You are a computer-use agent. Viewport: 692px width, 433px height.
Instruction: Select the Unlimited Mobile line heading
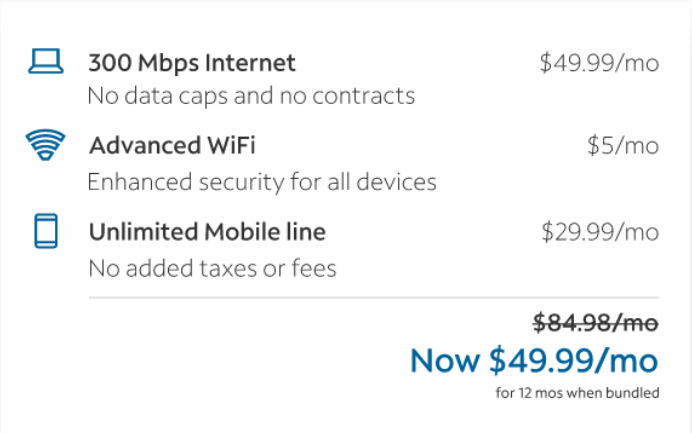207,232
